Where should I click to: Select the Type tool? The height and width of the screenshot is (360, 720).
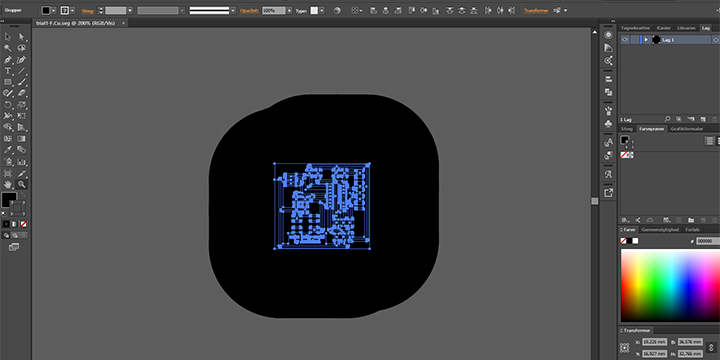8,71
